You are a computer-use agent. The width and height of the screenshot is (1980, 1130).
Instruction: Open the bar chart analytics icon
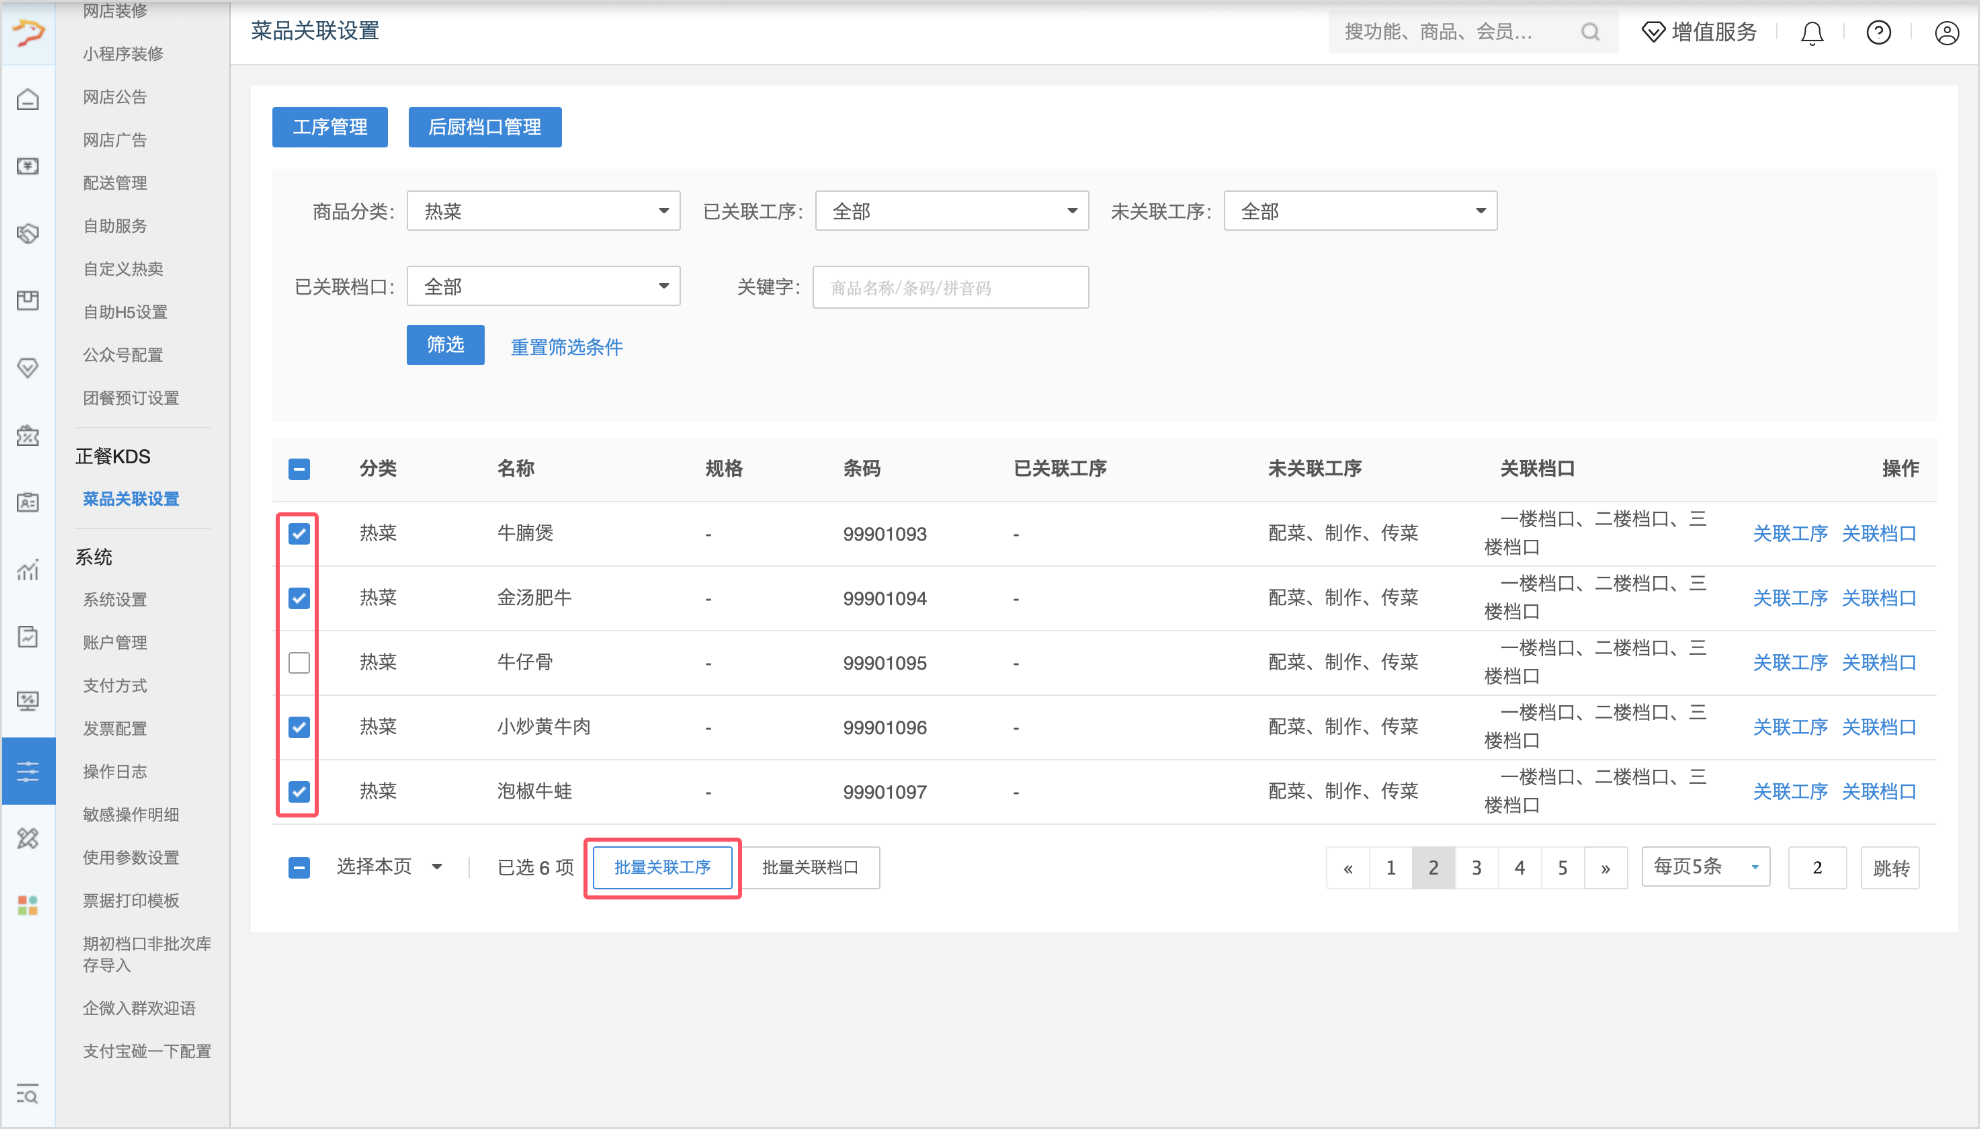(28, 570)
